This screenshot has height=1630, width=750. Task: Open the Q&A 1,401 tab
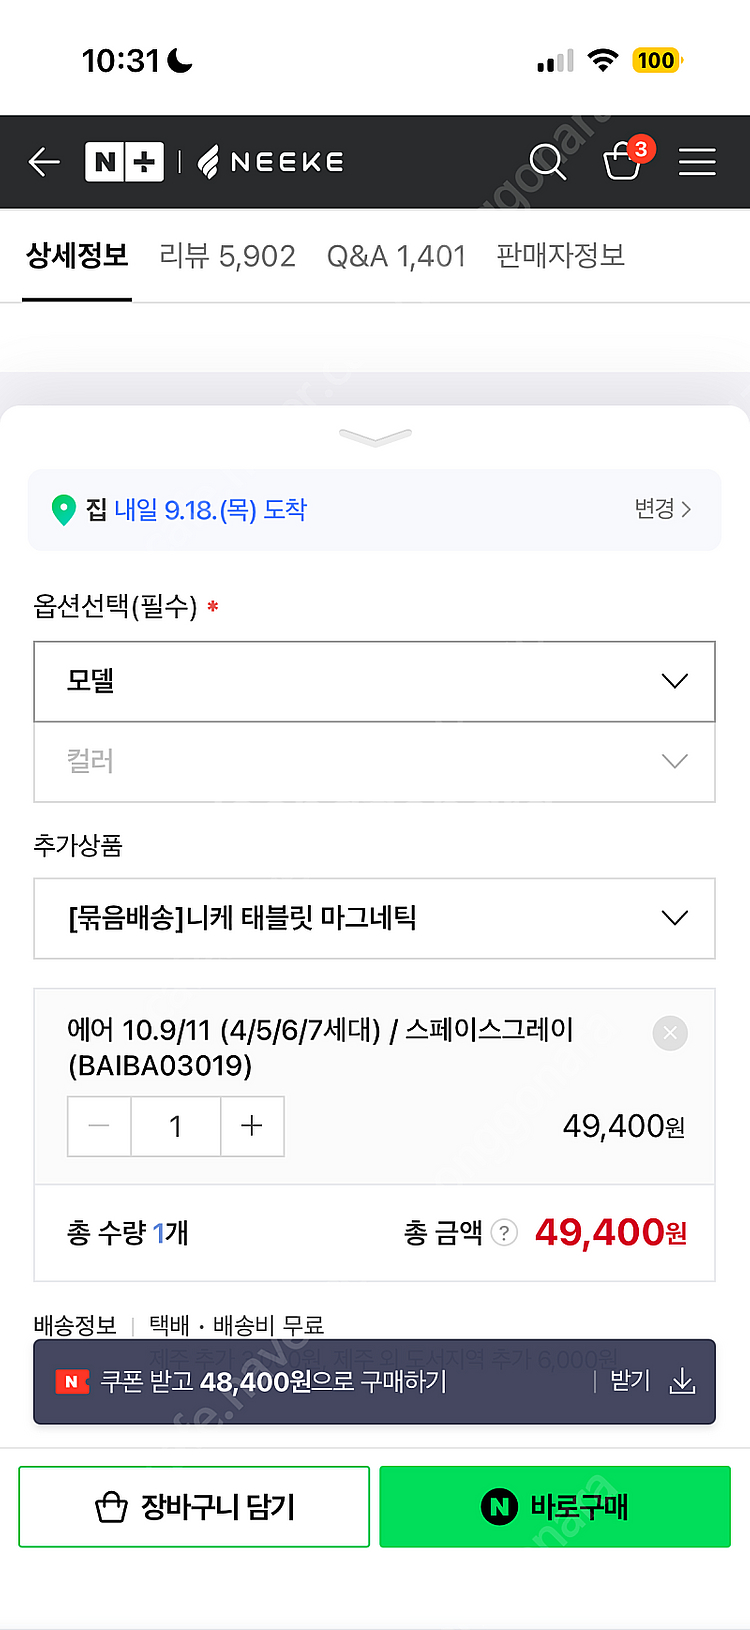[x=396, y=256]
